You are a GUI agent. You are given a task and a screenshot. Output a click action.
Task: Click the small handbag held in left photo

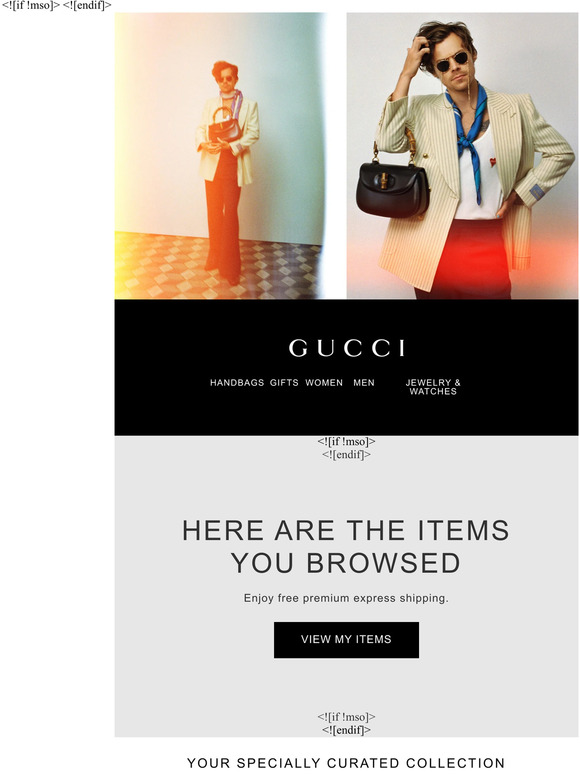225,129
